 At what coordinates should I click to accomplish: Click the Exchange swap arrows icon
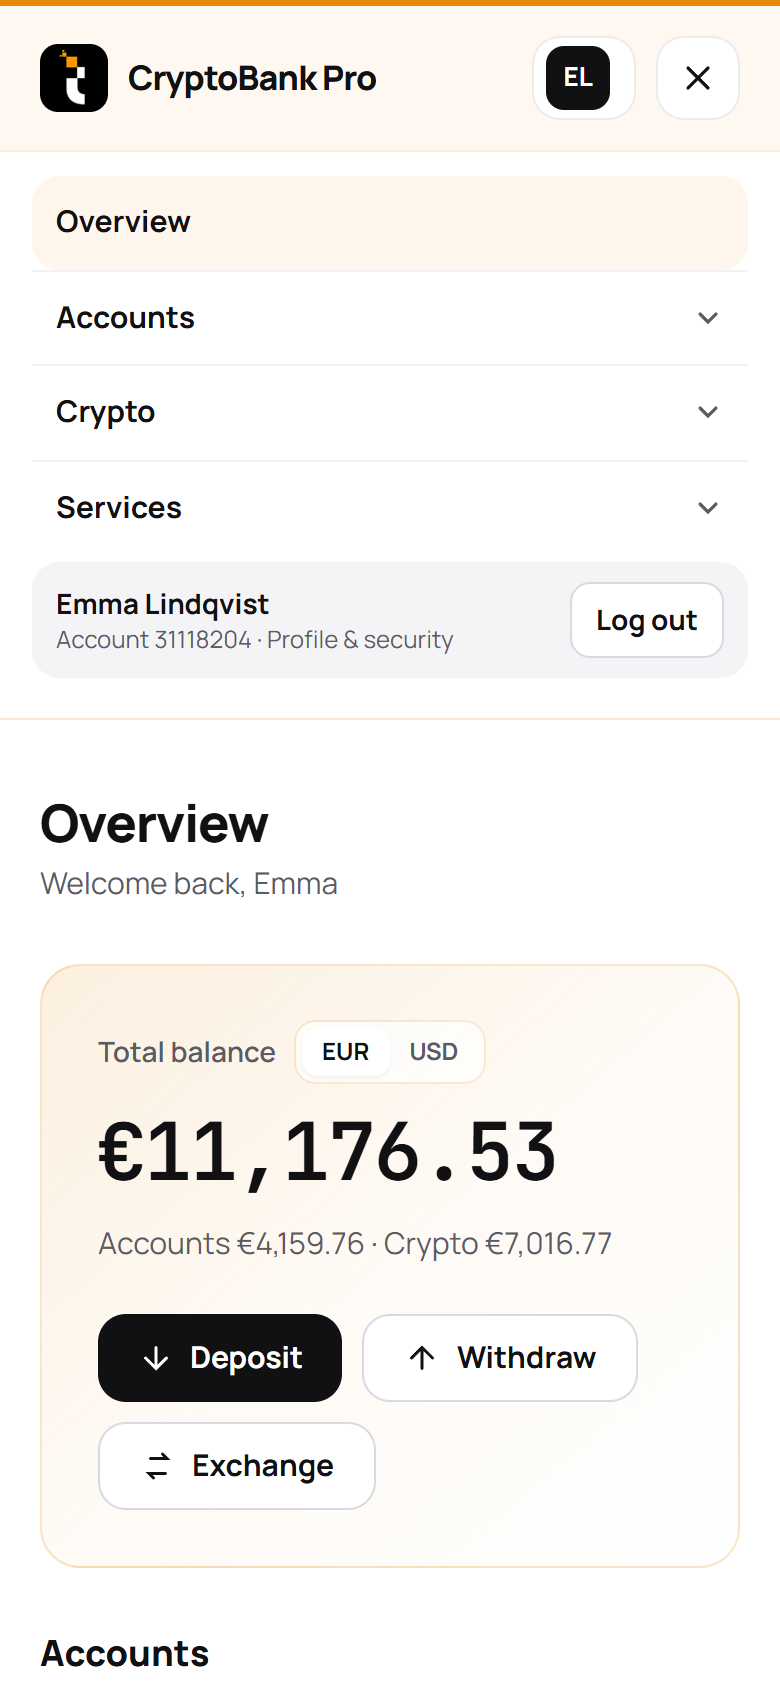click(x=158, y=1466)
